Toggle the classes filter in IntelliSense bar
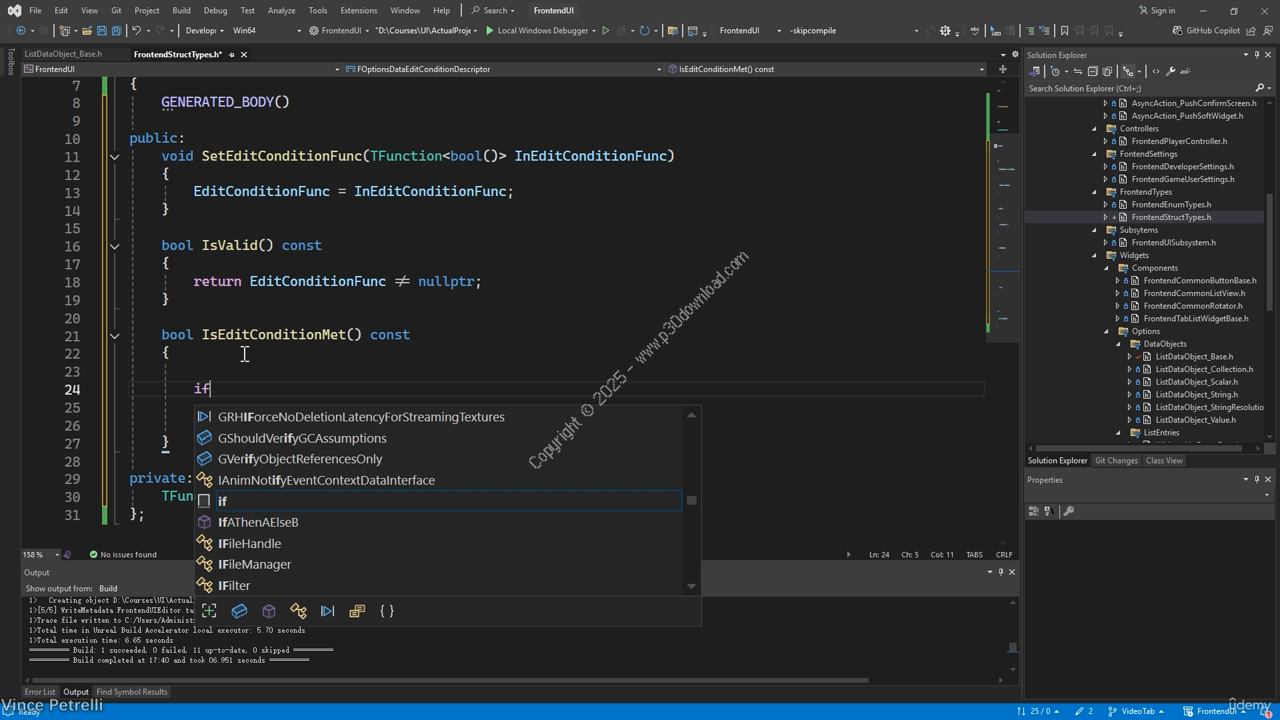Image resolution: width=1280 pixels, height=720 pixels. point(298,611)
